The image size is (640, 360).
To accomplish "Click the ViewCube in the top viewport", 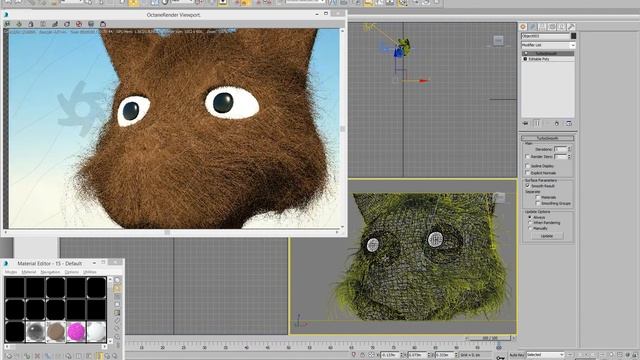I will tap(498, 40).
